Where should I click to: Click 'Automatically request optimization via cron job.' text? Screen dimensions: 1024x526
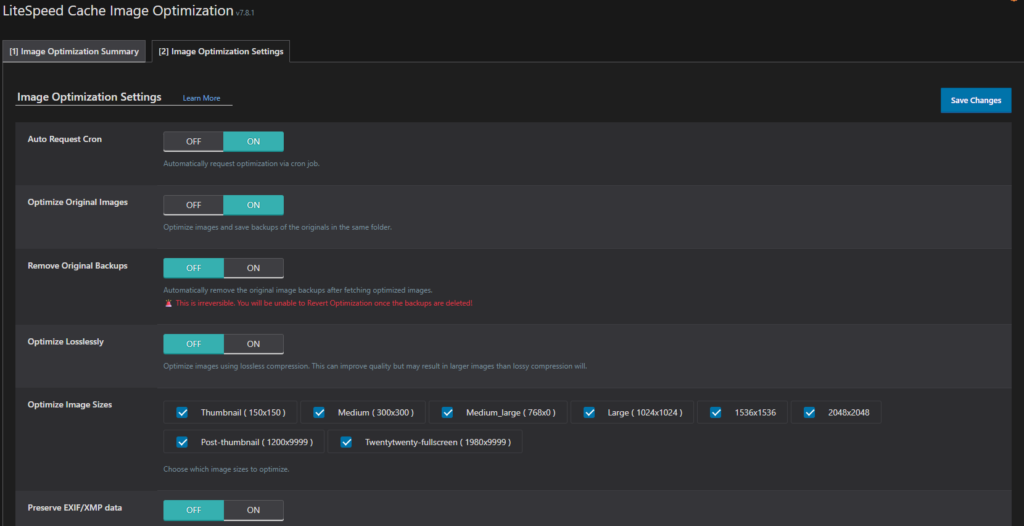pos(241,163)
